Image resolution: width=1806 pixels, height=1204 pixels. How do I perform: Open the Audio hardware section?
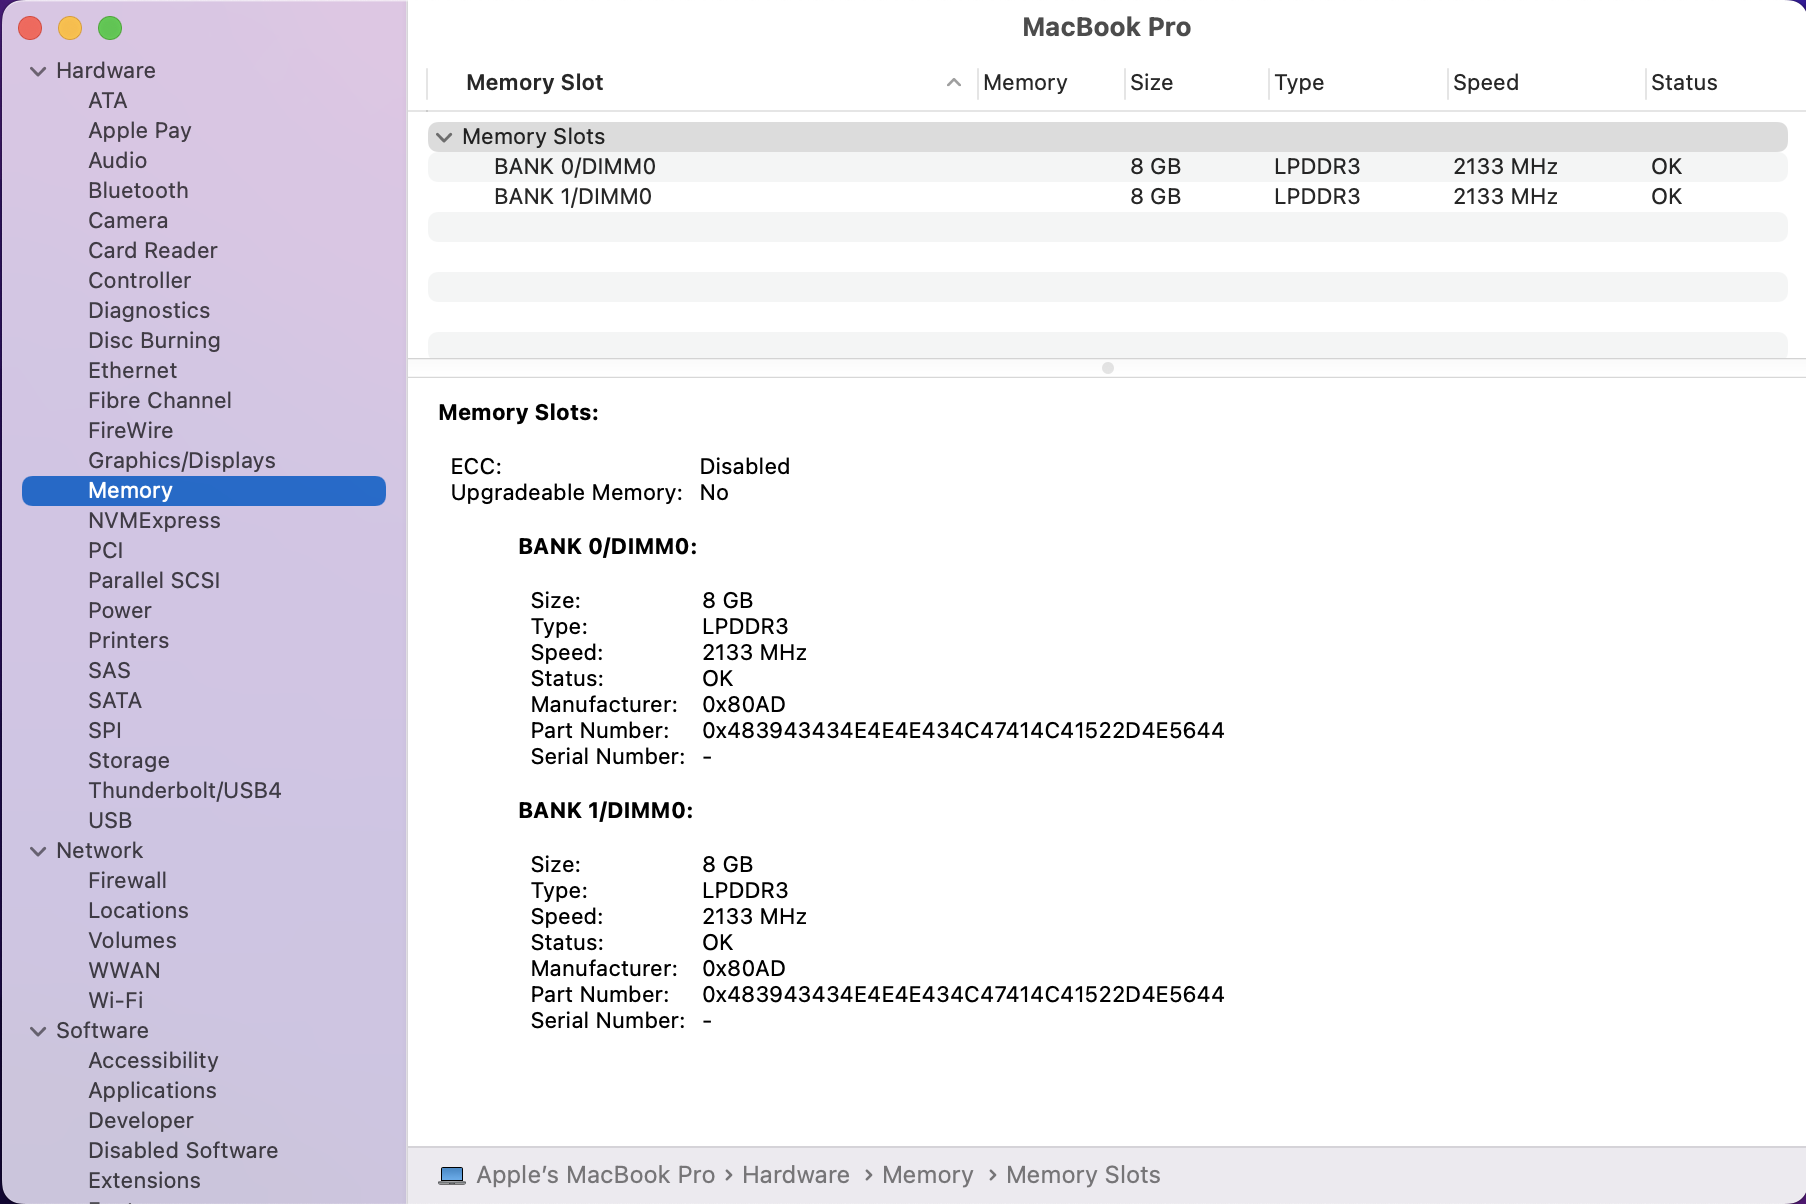click(x=118, y=161)
